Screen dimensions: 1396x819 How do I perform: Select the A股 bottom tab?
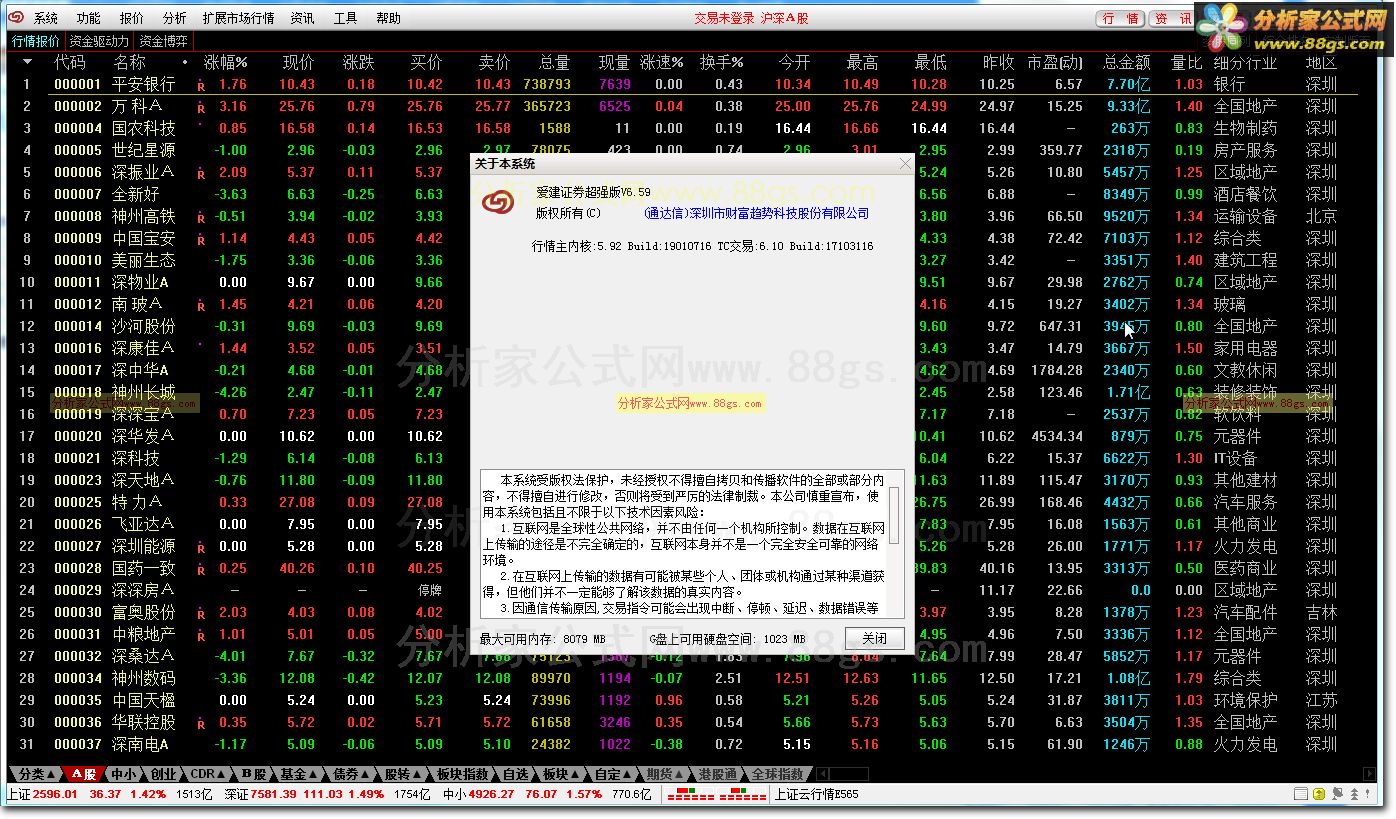pyautogui.click(x=82, y=774)
